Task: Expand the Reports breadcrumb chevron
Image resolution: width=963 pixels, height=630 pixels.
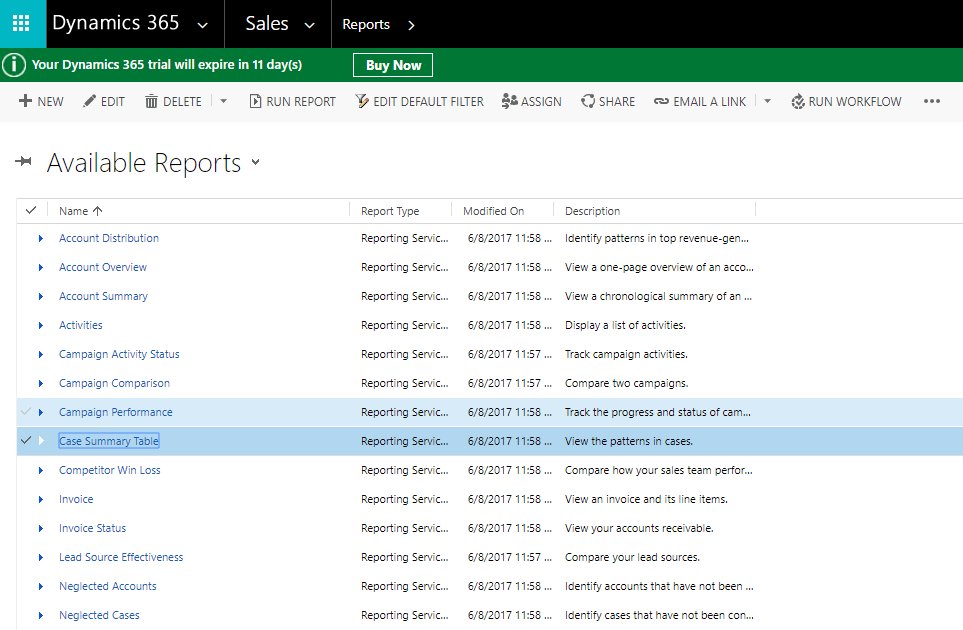Action: (411, 25)
